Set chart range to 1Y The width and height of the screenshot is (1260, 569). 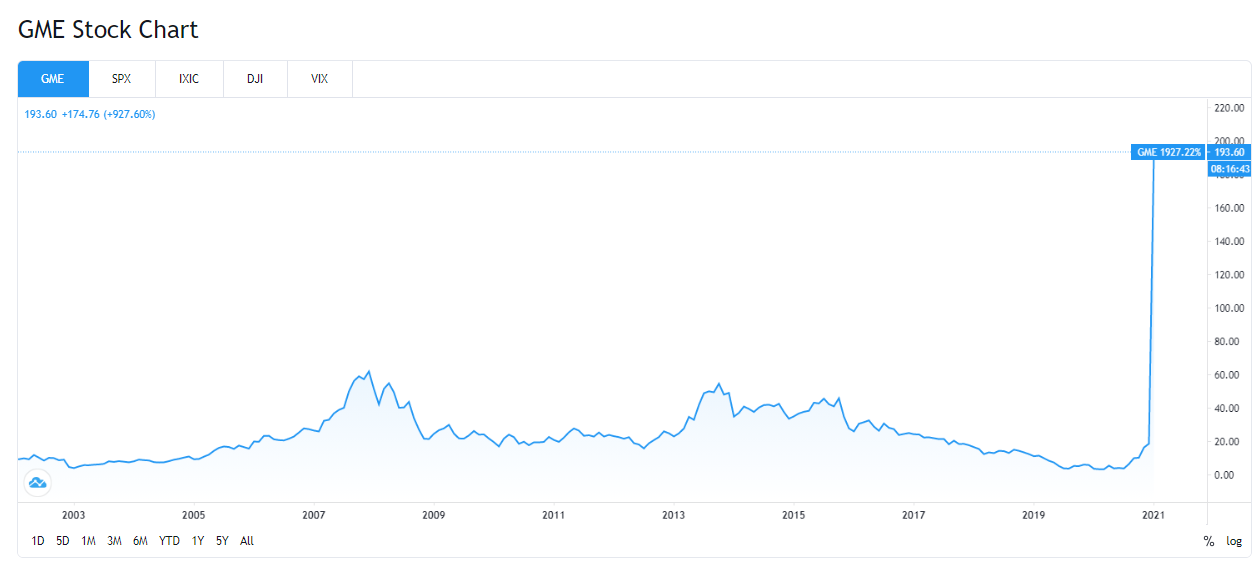pos(198,541)
